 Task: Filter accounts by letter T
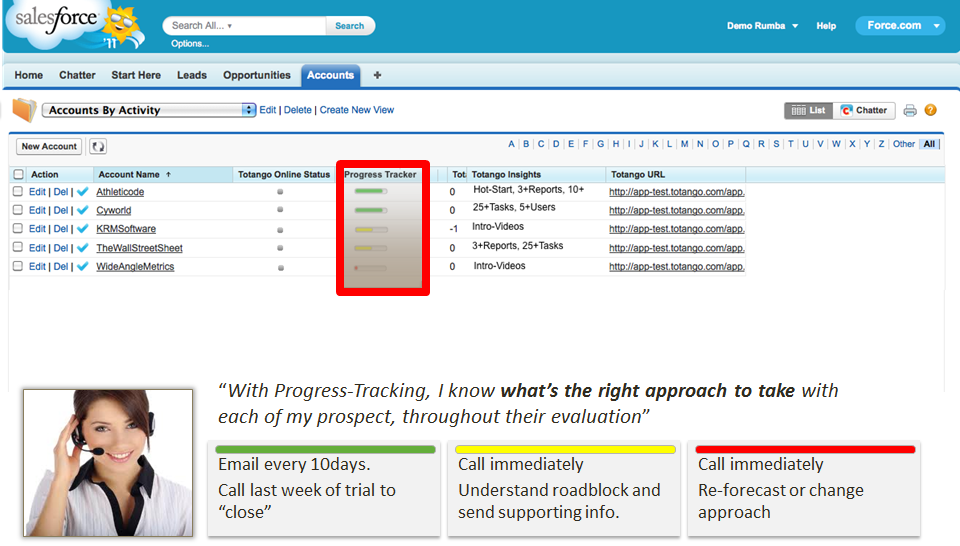pos(790,144)
